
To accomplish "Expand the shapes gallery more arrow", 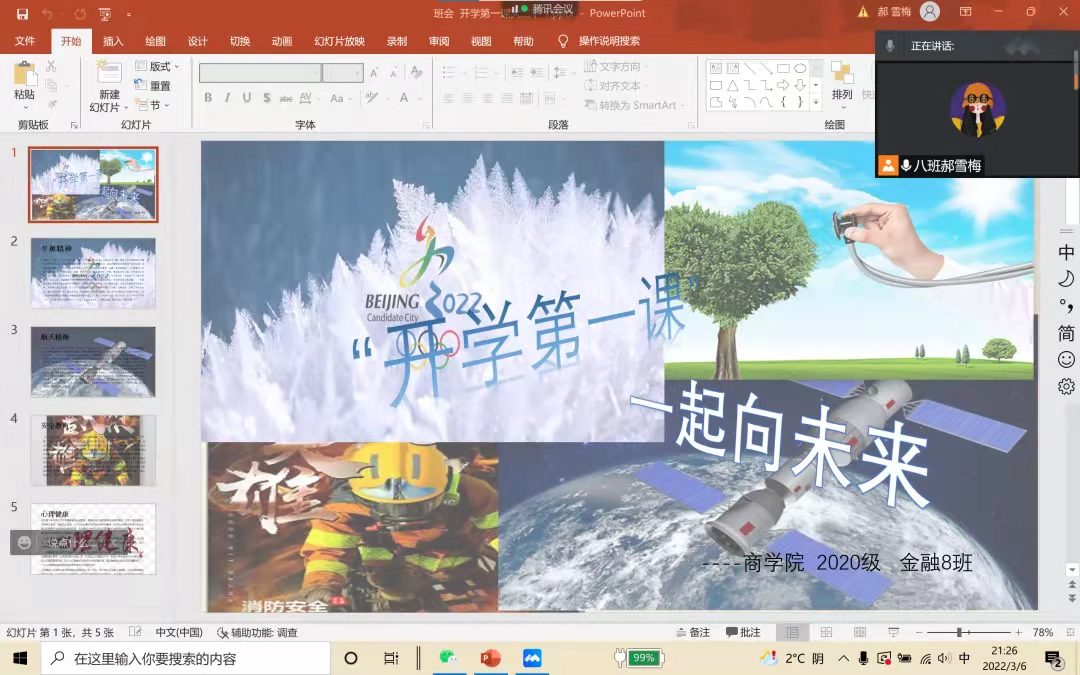I will coord(816,102).
